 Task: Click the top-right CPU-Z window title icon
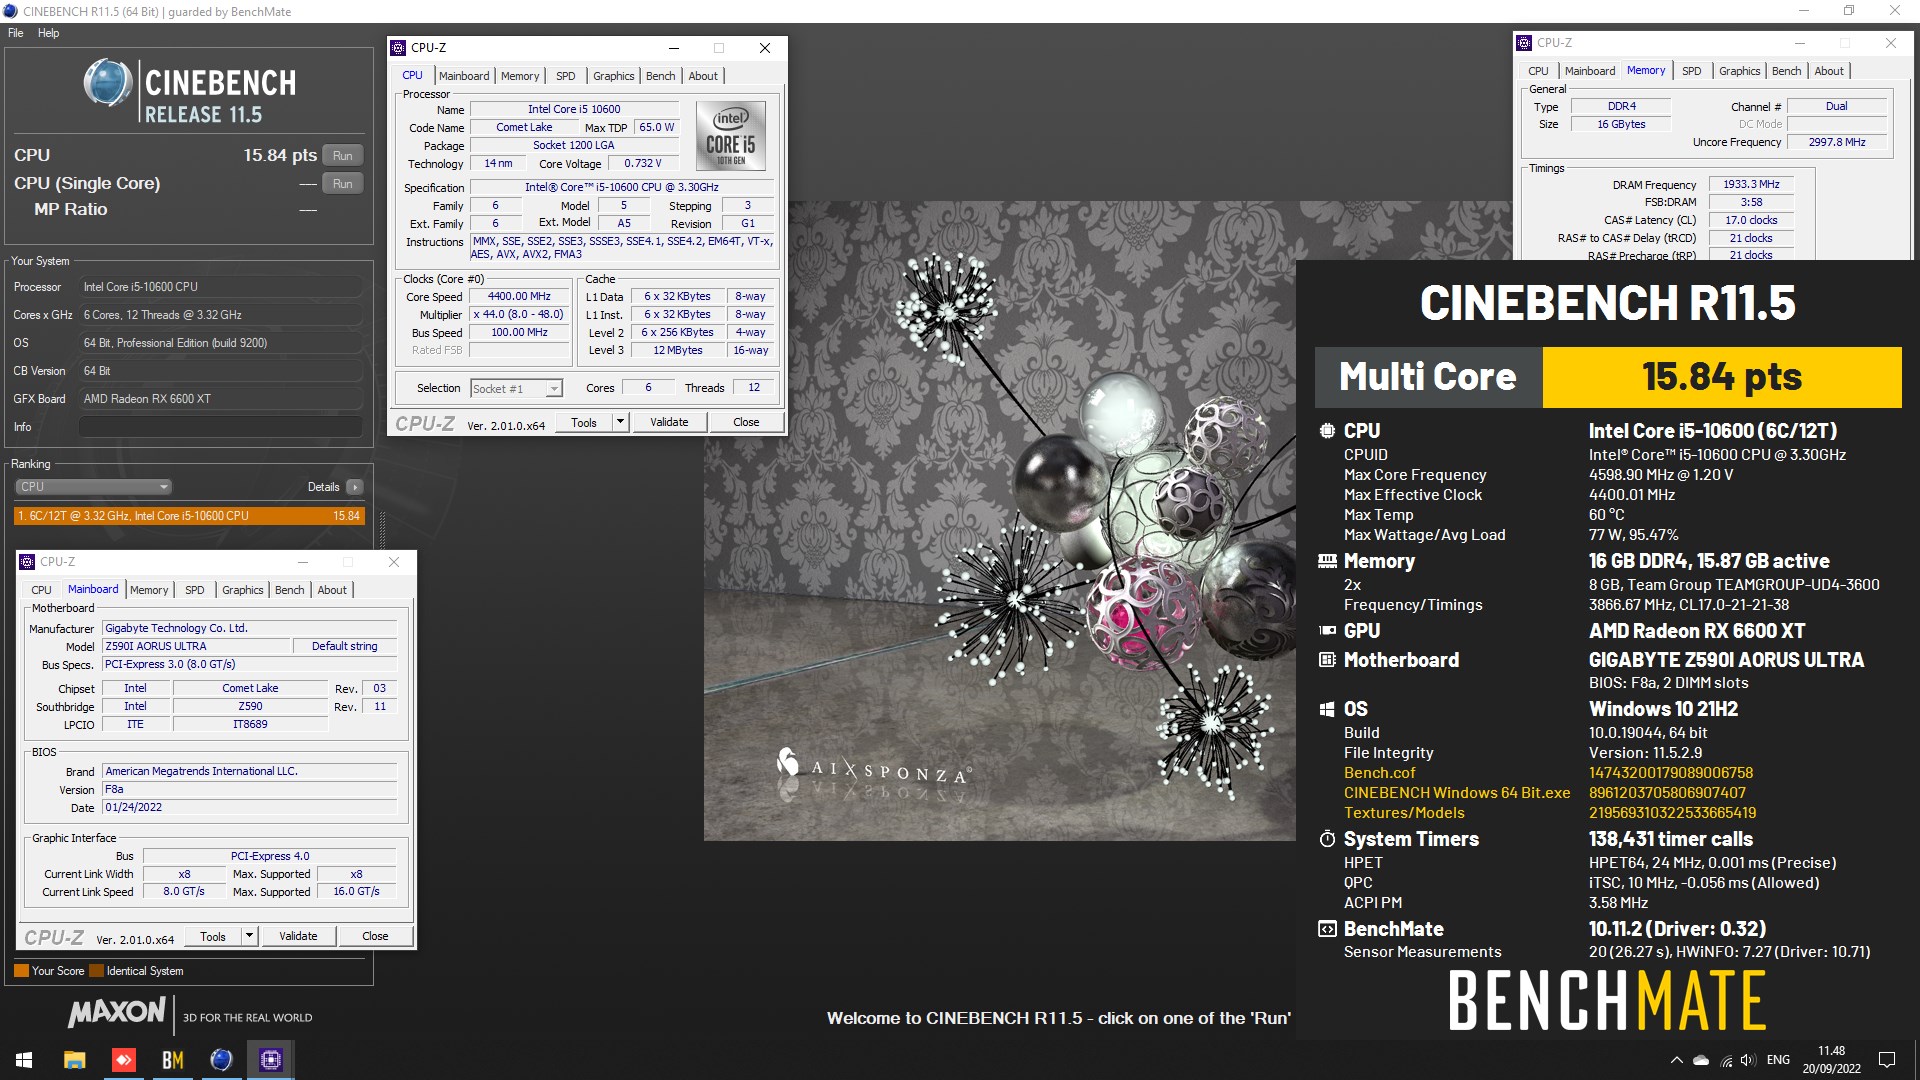tap(1524, 43)
